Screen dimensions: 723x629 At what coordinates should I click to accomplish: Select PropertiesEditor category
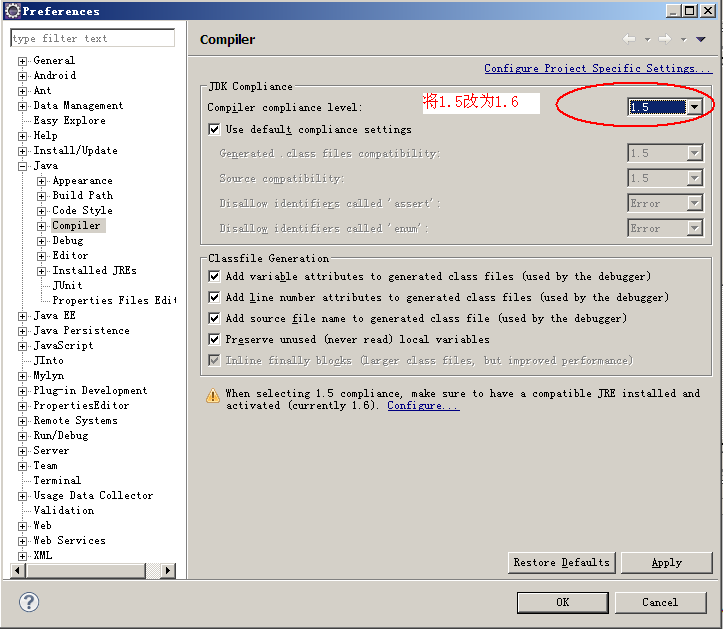[81, 405]
